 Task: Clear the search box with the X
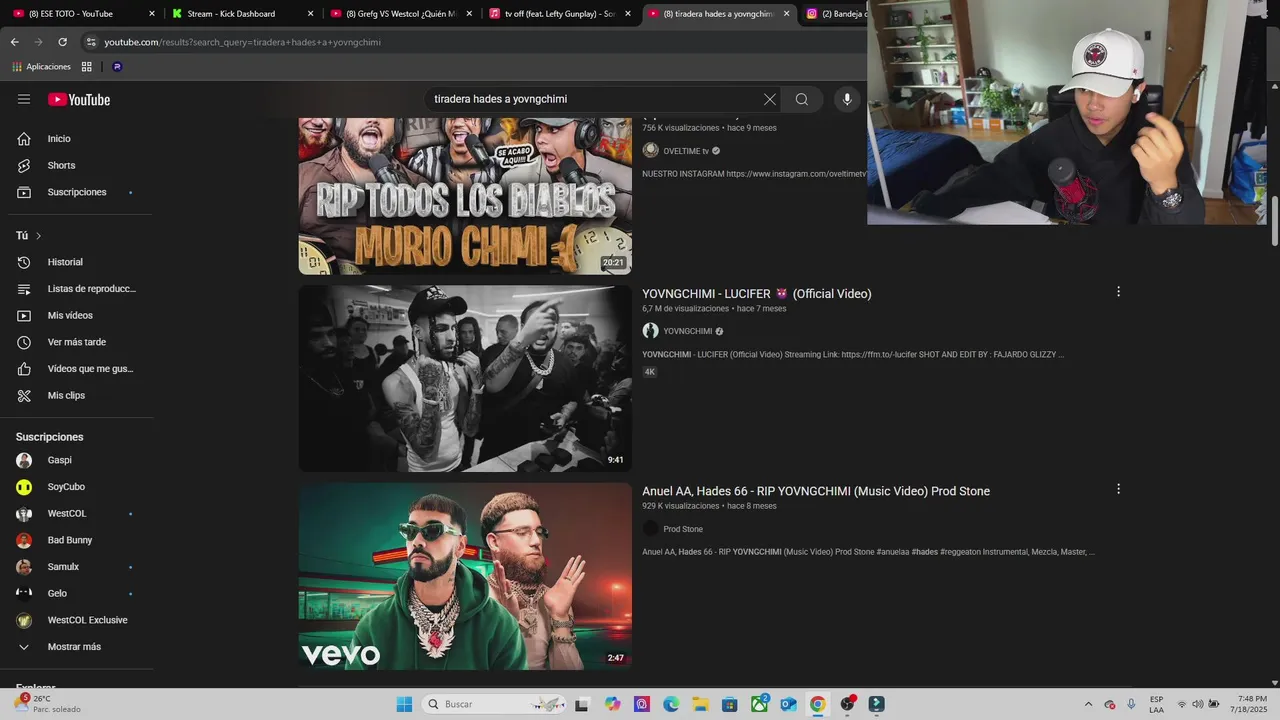click(x=769, y=99)
